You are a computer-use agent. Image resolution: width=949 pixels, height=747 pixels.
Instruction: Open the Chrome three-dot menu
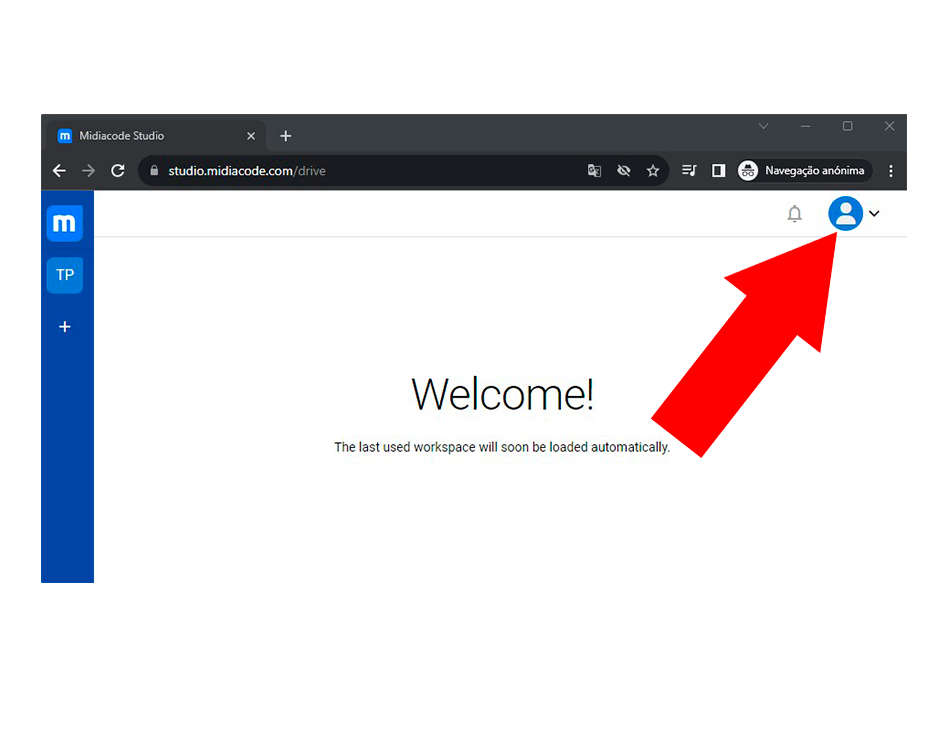pyautogui.click(x=891, y=171)
